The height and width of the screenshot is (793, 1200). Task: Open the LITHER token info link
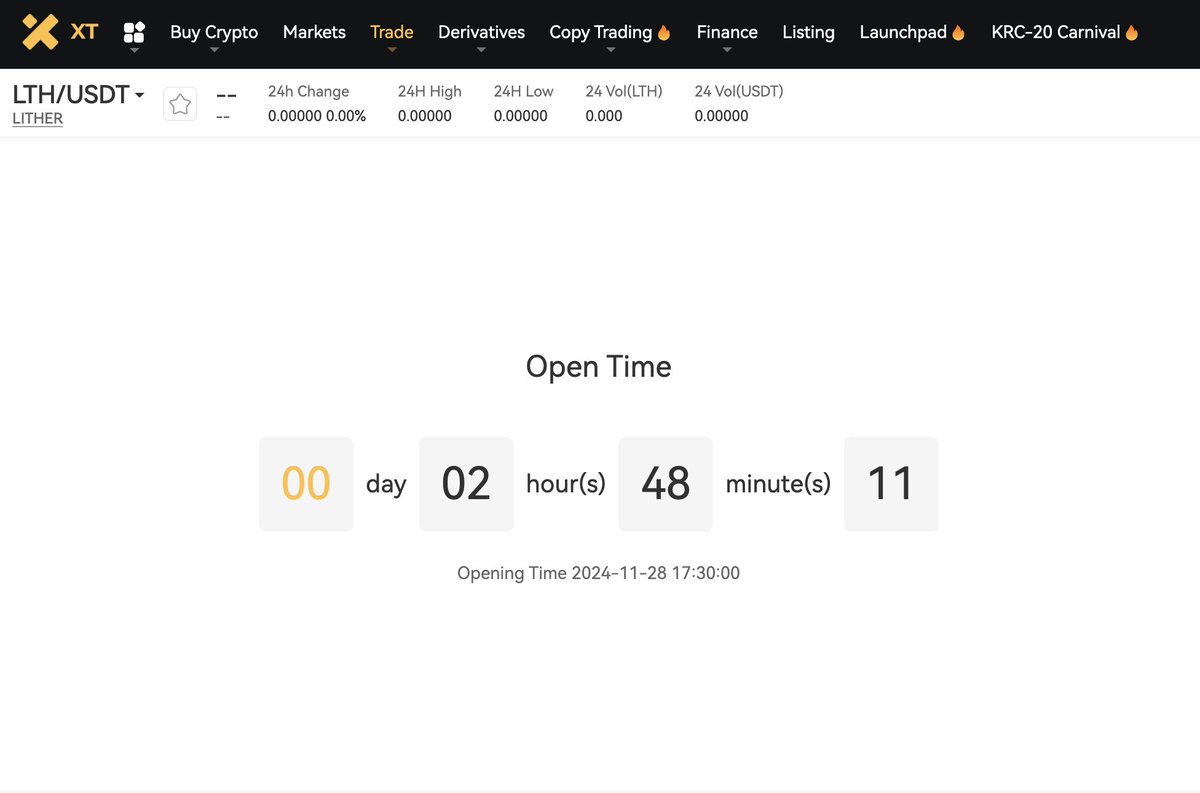(37, 118)
